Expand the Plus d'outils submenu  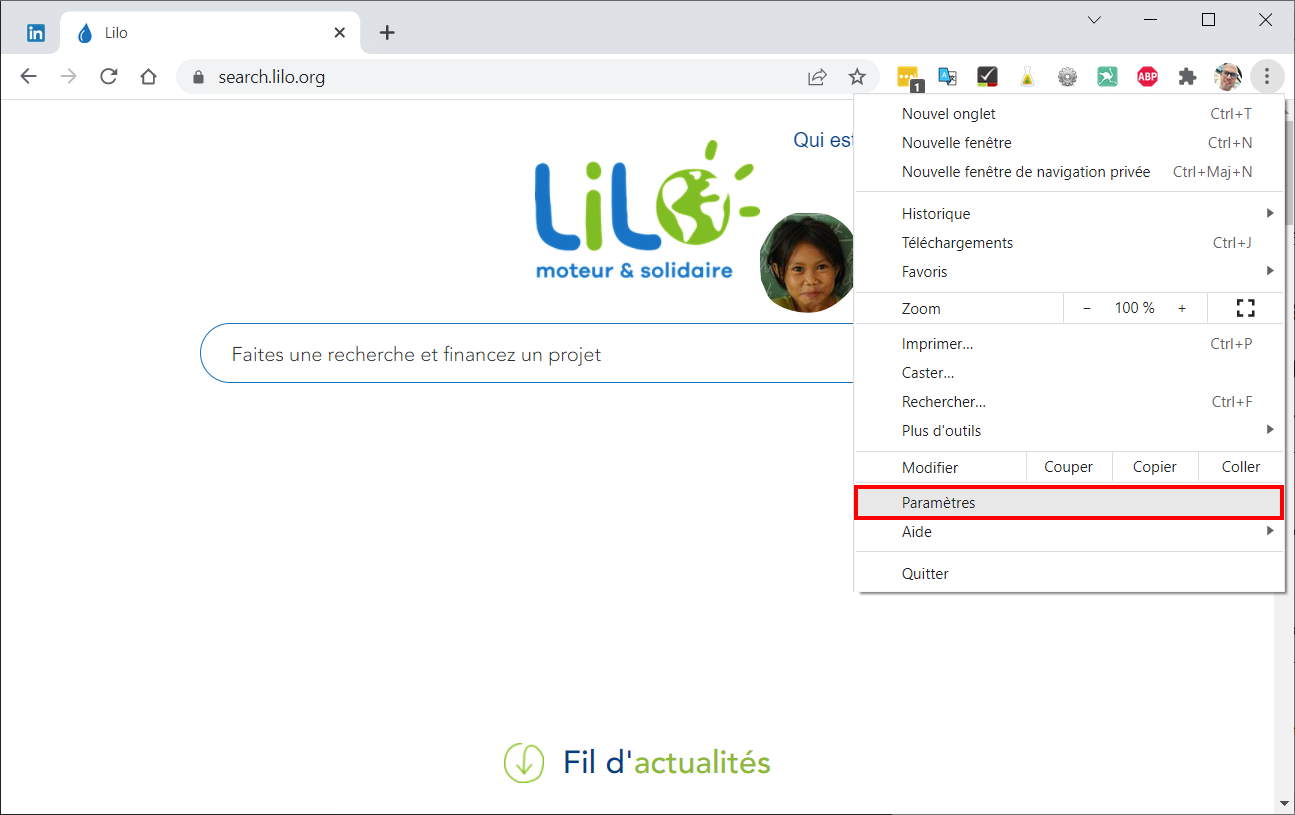(x=1070, y=431)
